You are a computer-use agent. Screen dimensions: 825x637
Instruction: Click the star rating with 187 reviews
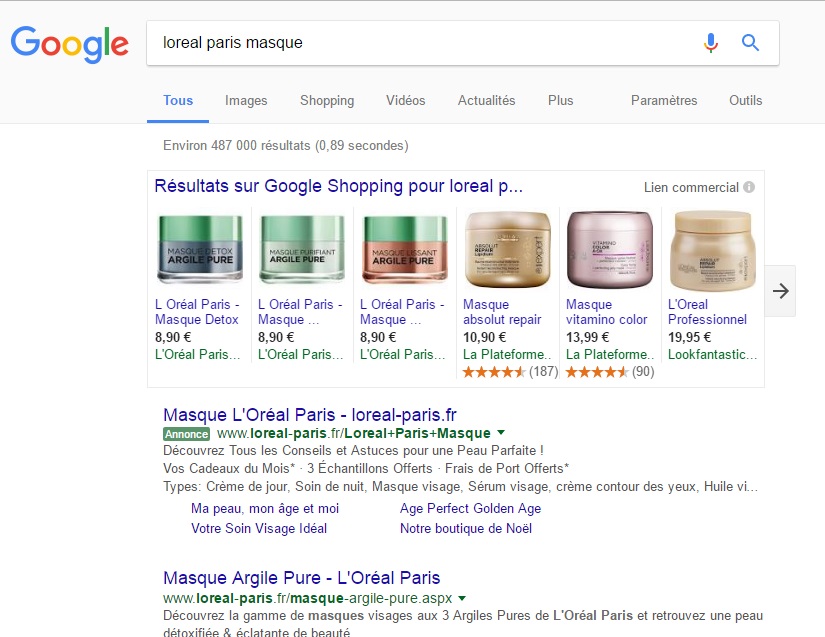click(x=494, y=372)
